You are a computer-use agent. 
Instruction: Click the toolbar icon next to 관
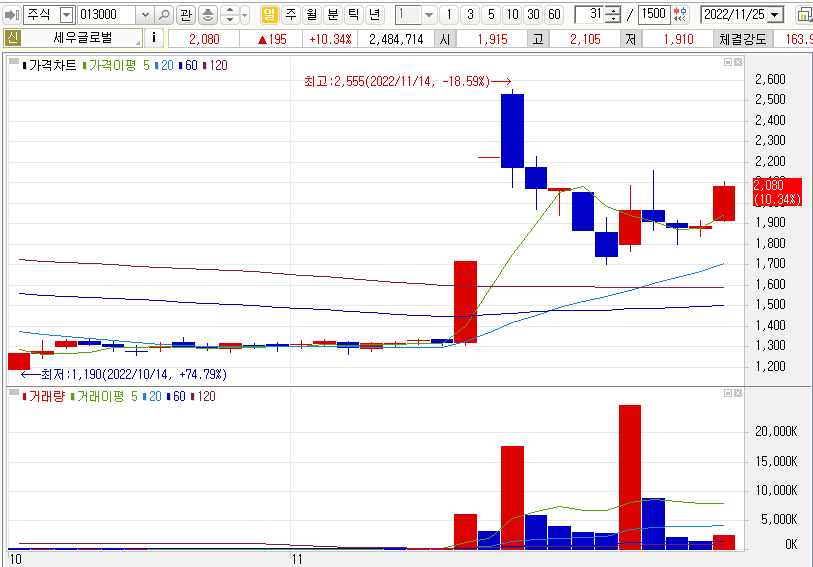pos(207,15)
